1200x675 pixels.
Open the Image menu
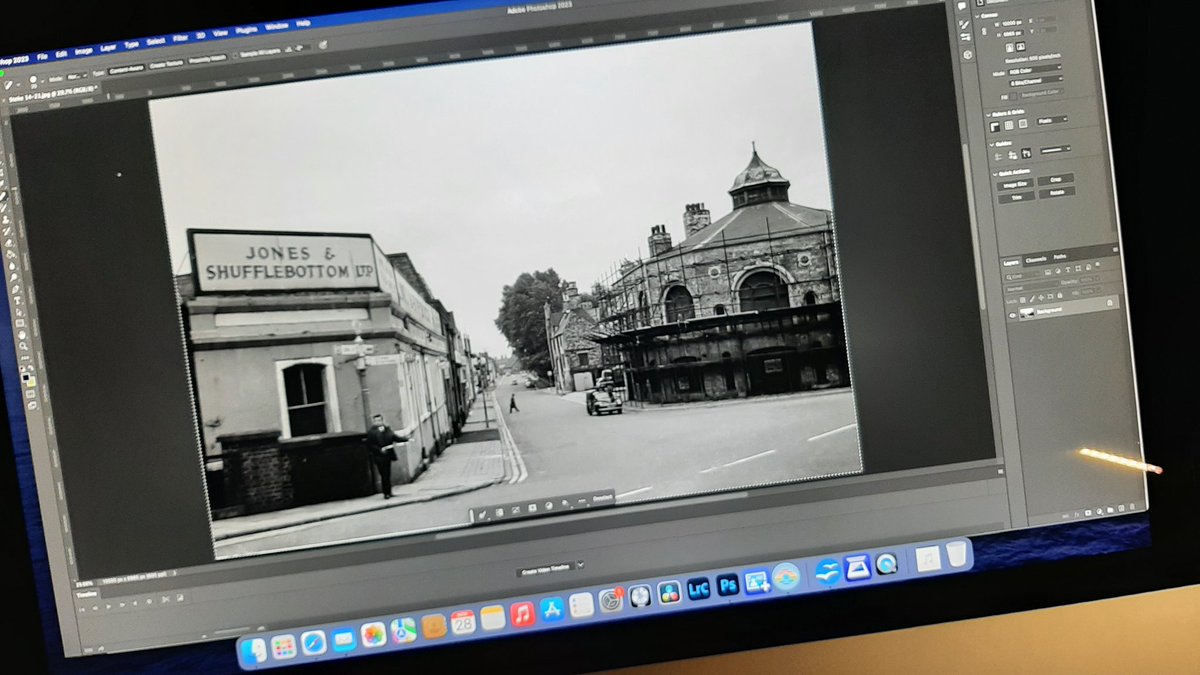[84, 52]
